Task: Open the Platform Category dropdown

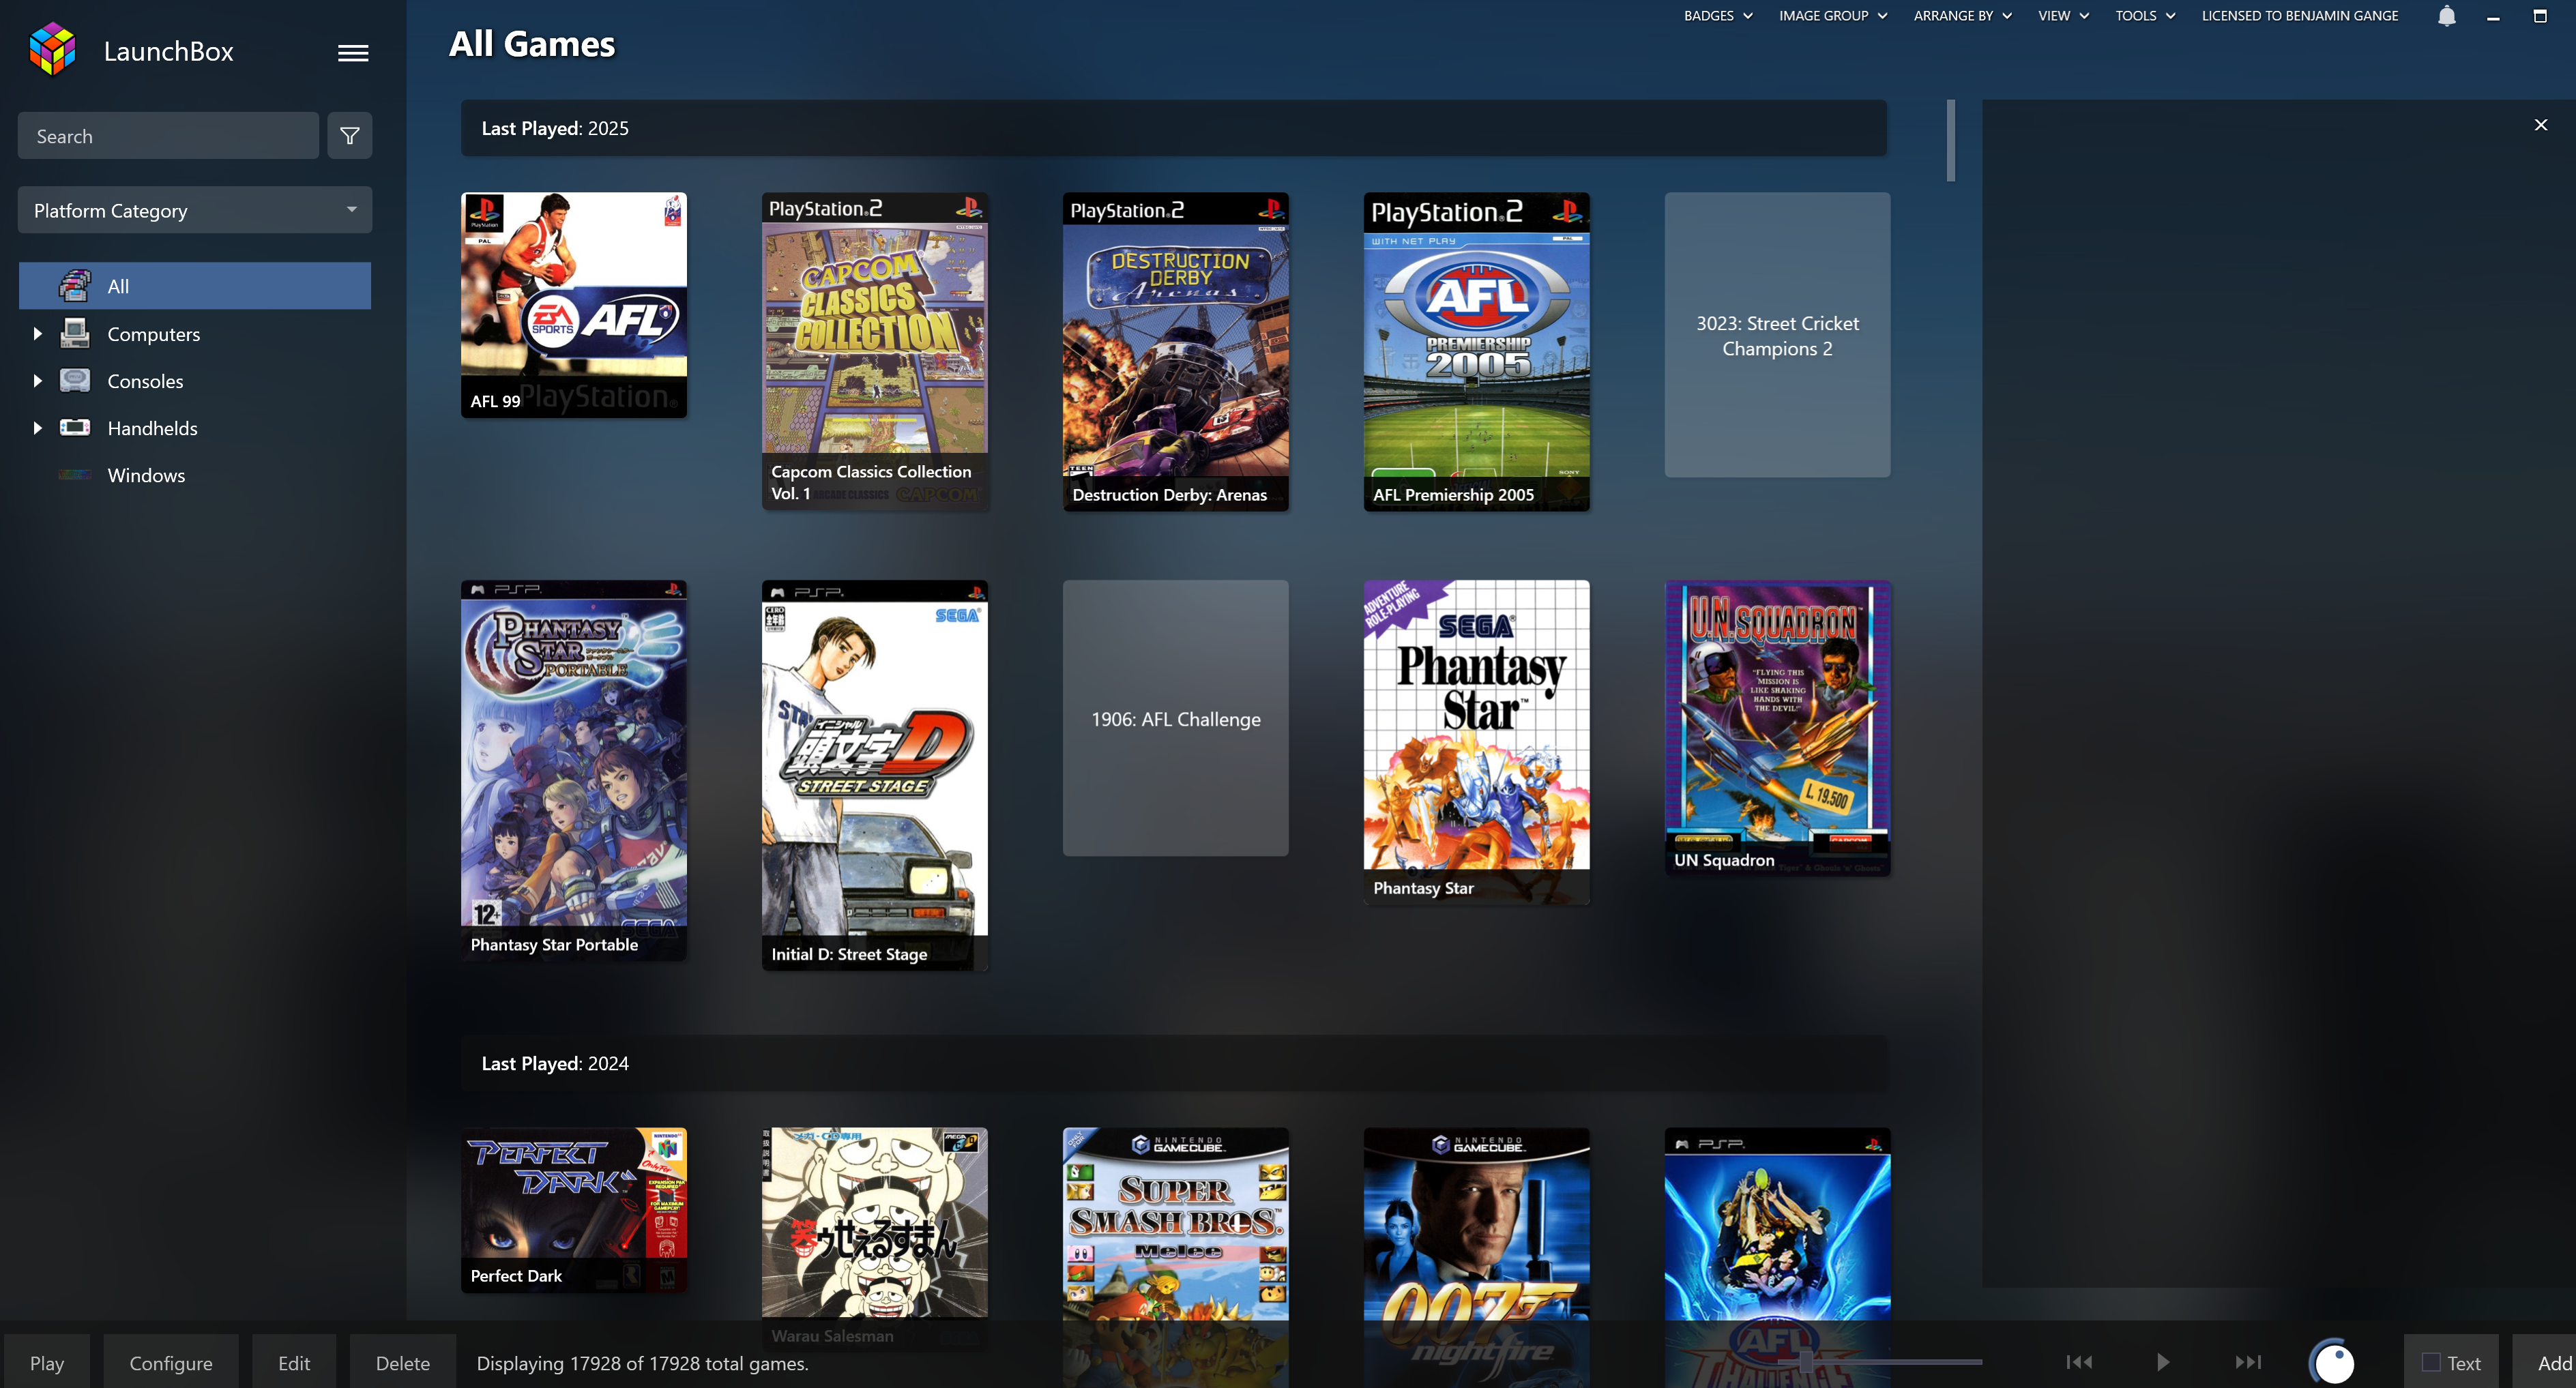Action: (x=195, y=210)
